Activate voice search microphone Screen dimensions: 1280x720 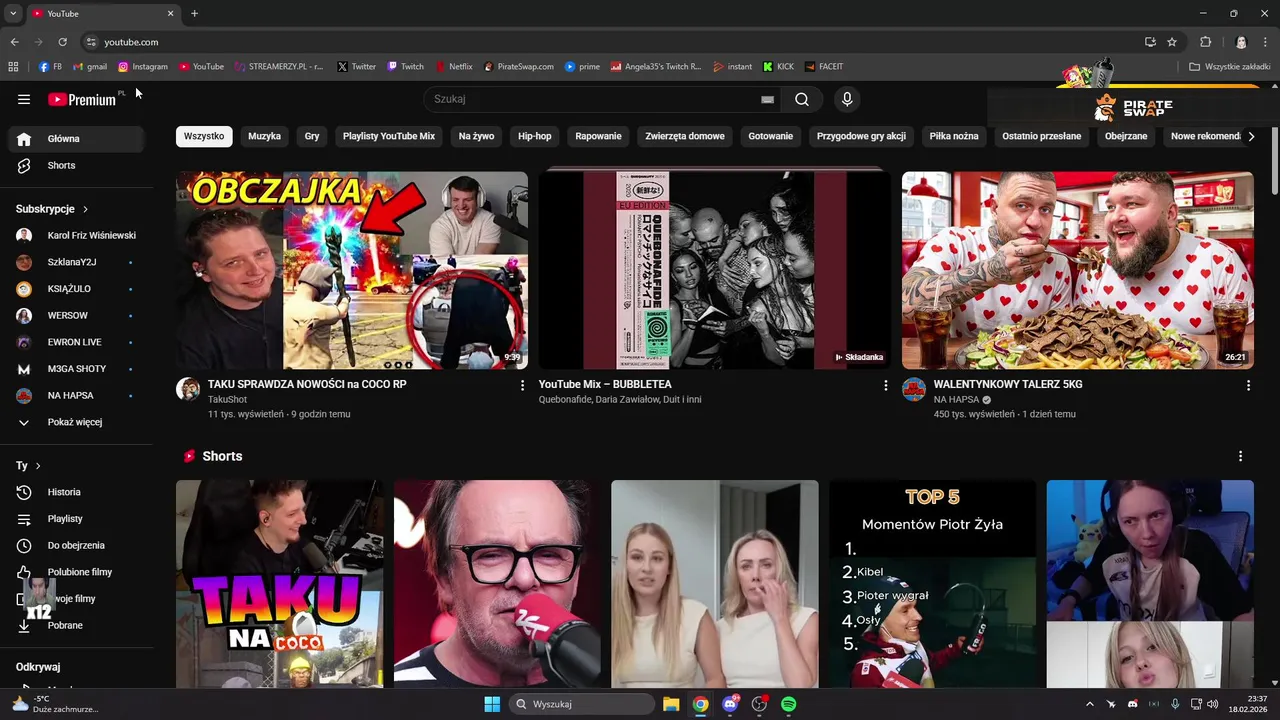point(847,99)
